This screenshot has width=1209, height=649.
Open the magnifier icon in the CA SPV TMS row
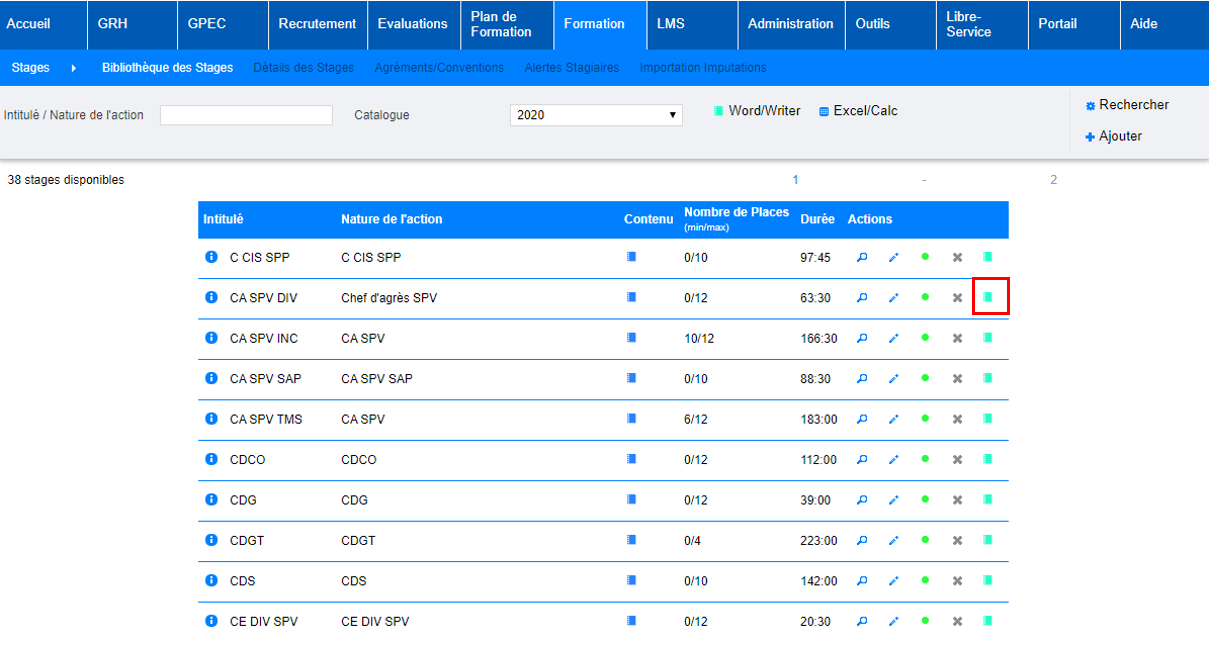pyautogui.click(x=862, y=419)
